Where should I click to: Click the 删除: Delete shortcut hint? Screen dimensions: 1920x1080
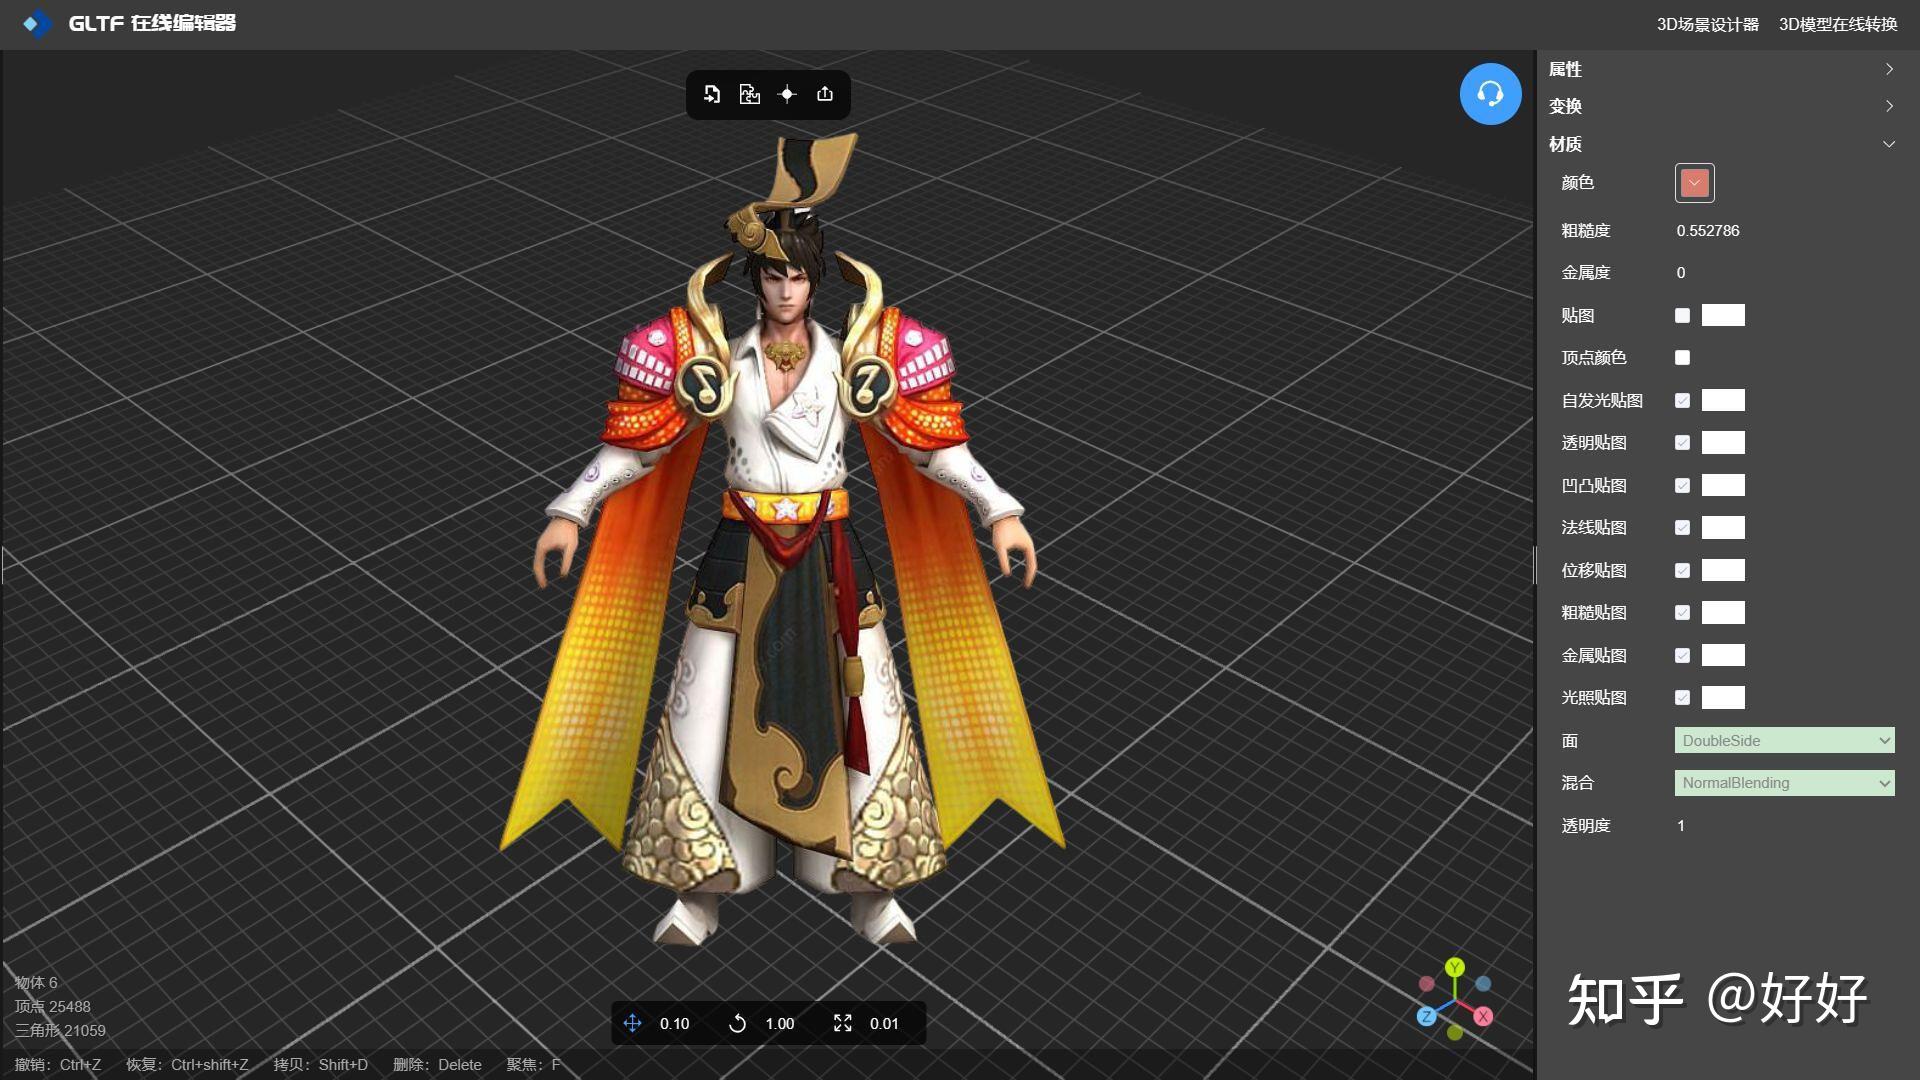point(437,1064)
